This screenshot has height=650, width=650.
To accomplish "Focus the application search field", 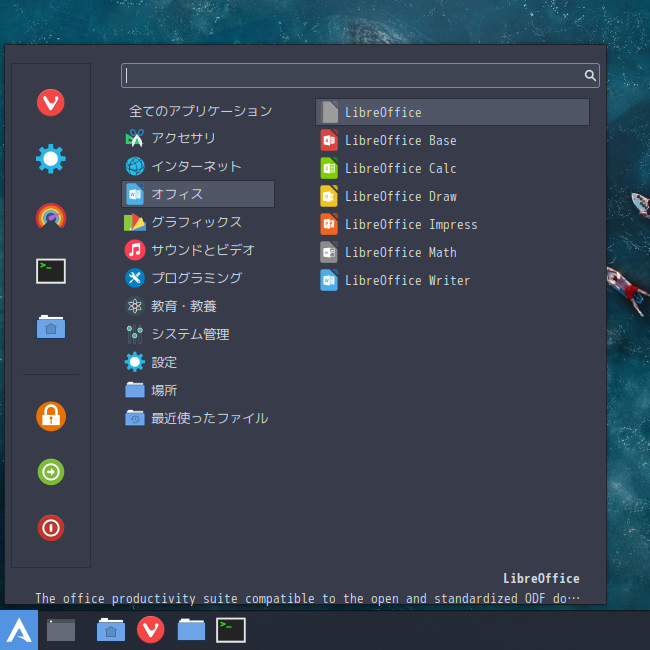I will point(360,75).
